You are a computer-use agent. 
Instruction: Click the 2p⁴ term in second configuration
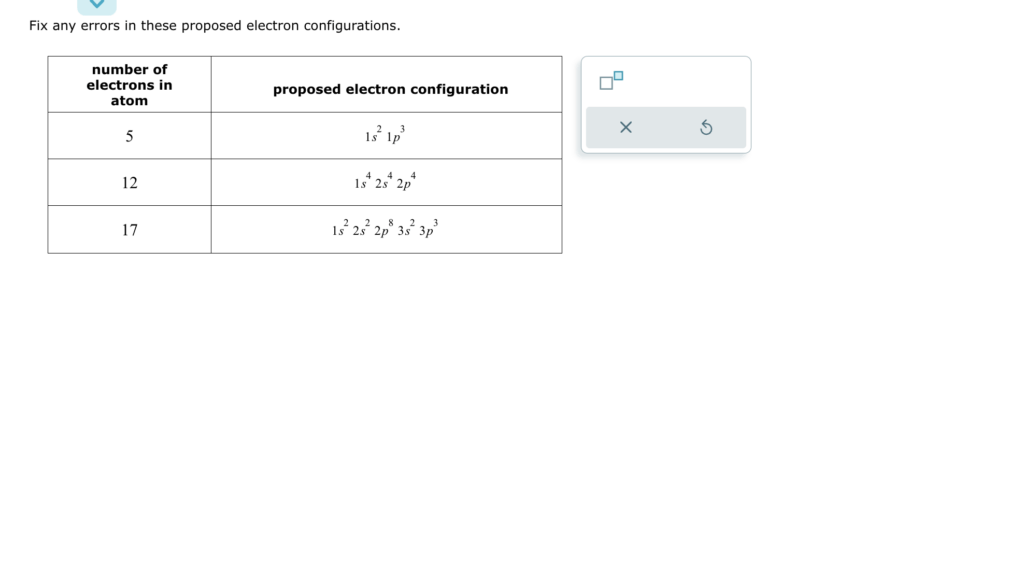[x=406, y=183]
